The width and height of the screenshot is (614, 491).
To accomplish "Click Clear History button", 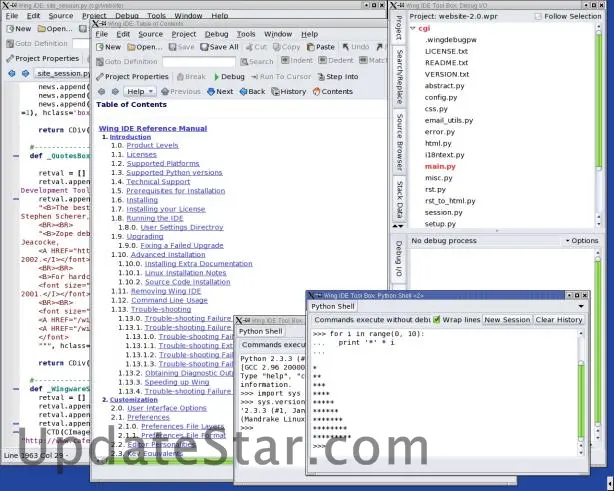I will 559,320.
